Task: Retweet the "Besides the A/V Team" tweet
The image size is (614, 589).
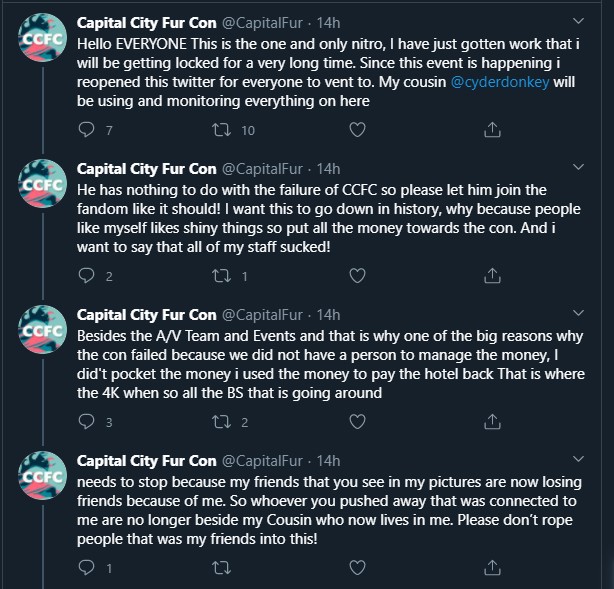Action: (222, 422)
